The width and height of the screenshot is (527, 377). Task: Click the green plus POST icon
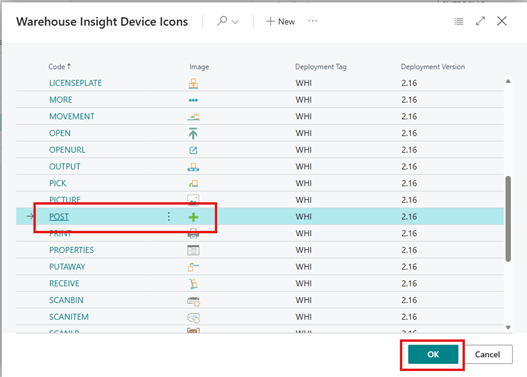click(x=193, y=217)
